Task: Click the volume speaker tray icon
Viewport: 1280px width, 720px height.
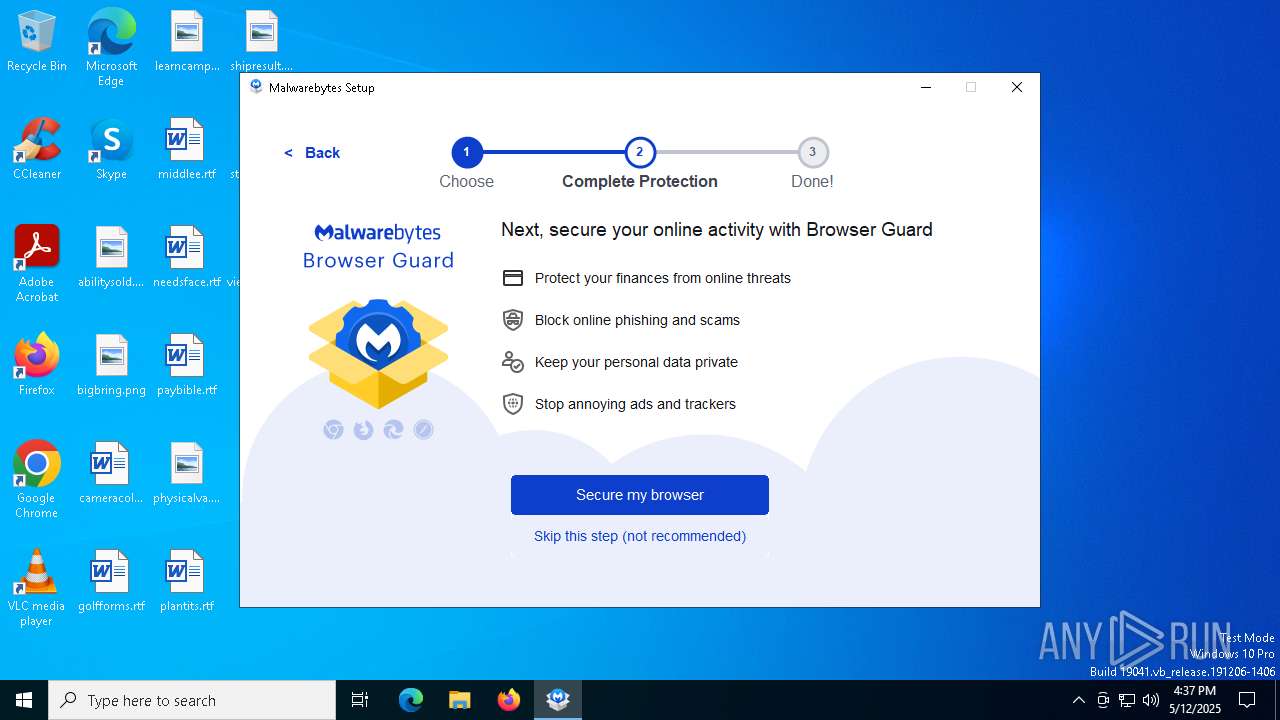Action: pyautogui.click(x=1151, y=700)
